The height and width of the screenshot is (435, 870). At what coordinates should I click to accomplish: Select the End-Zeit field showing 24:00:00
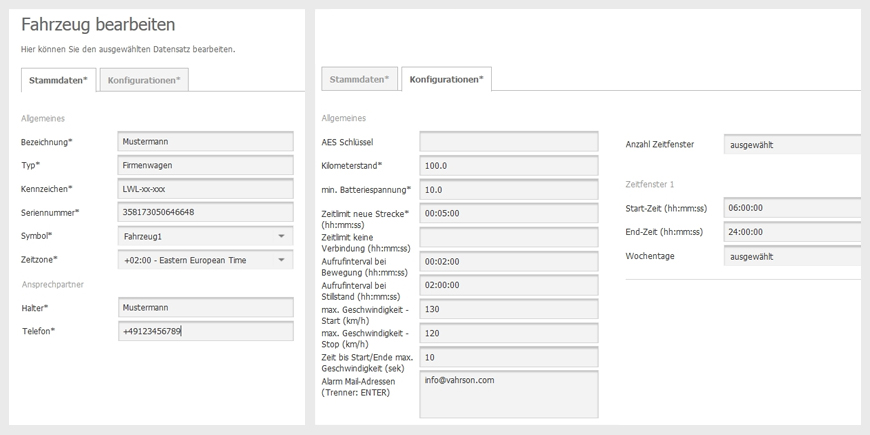[x=792, y=232]
